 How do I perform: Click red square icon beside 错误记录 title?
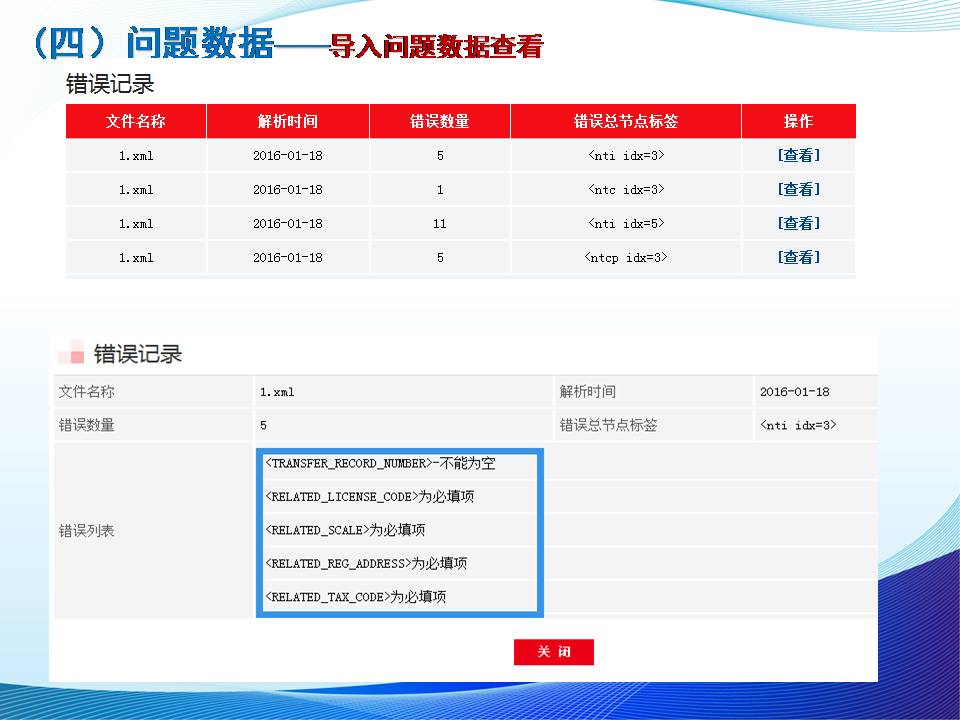[71, 353]
